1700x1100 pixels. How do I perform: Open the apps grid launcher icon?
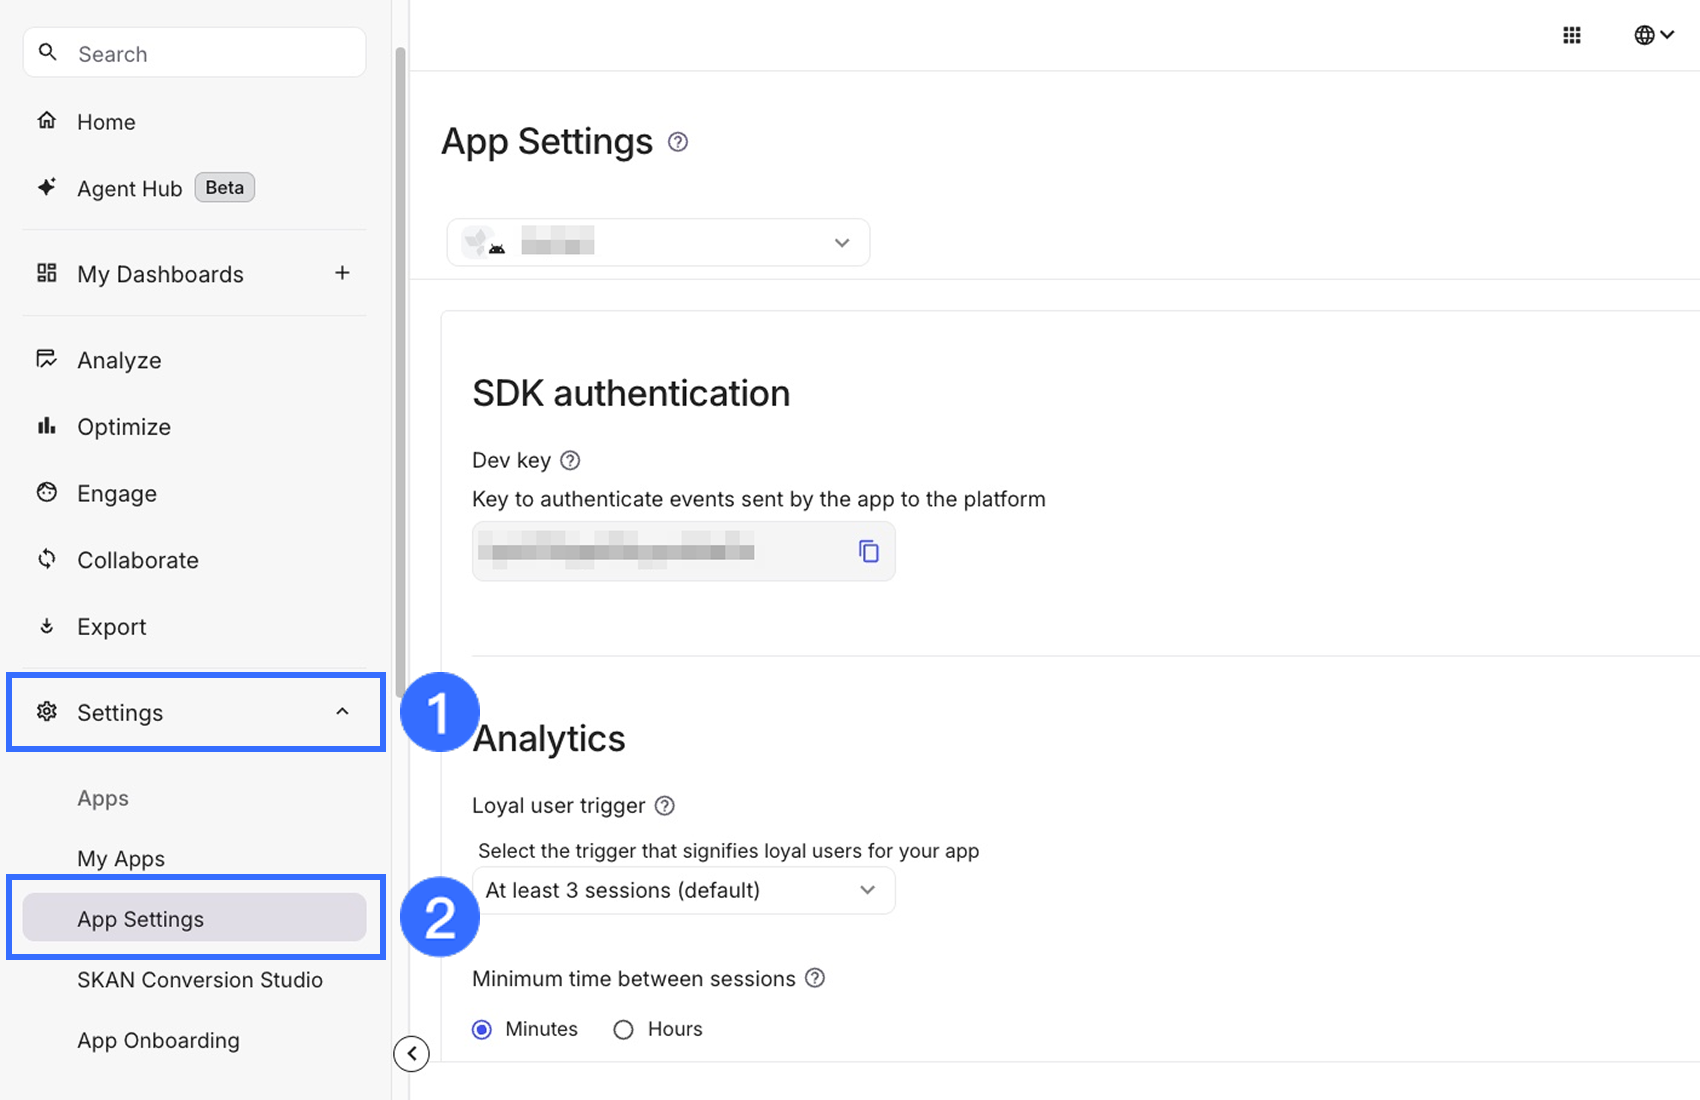click(1571, 36)
